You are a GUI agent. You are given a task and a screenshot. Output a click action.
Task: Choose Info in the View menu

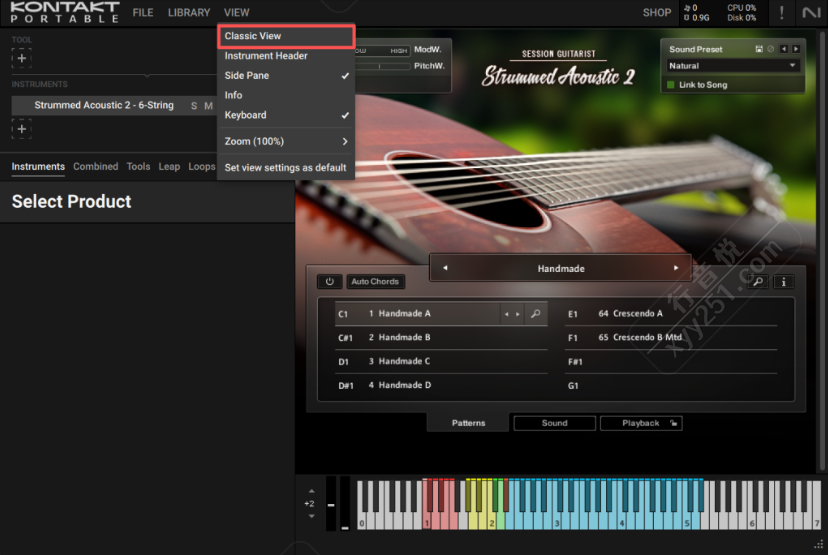click(286, 95)
